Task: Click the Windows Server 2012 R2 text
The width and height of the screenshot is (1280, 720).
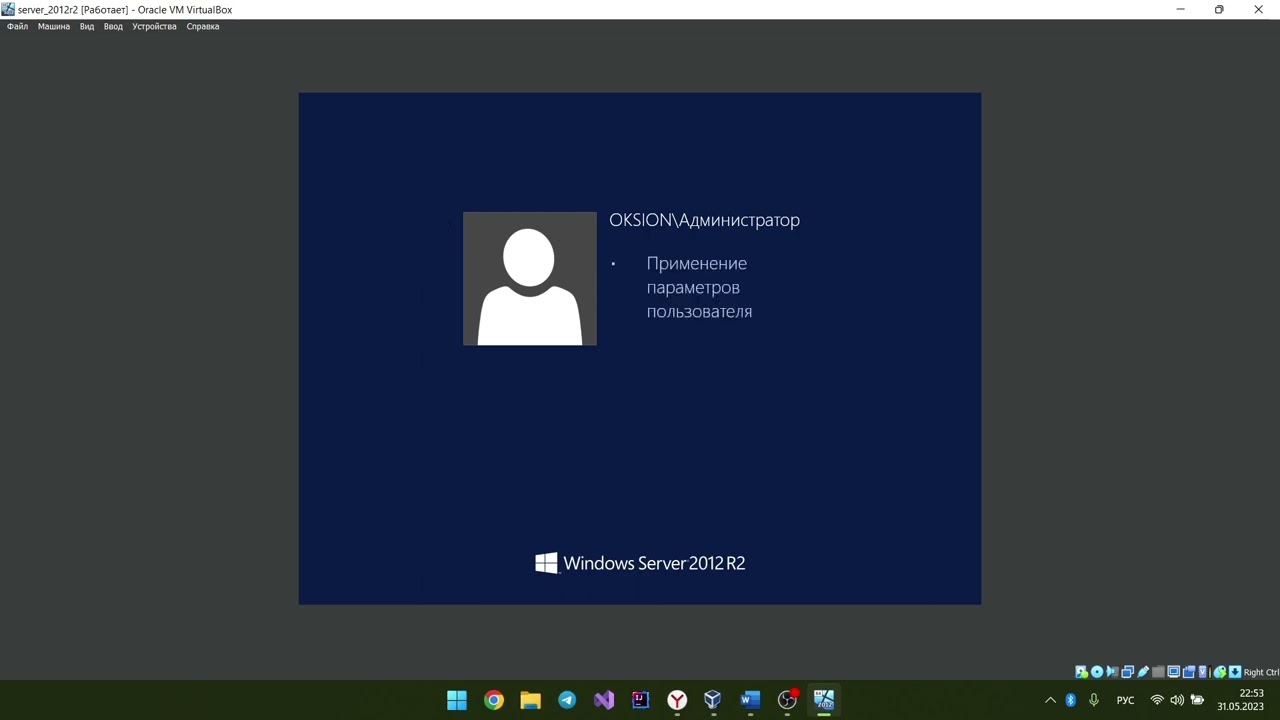Action: tap(654, 563)
